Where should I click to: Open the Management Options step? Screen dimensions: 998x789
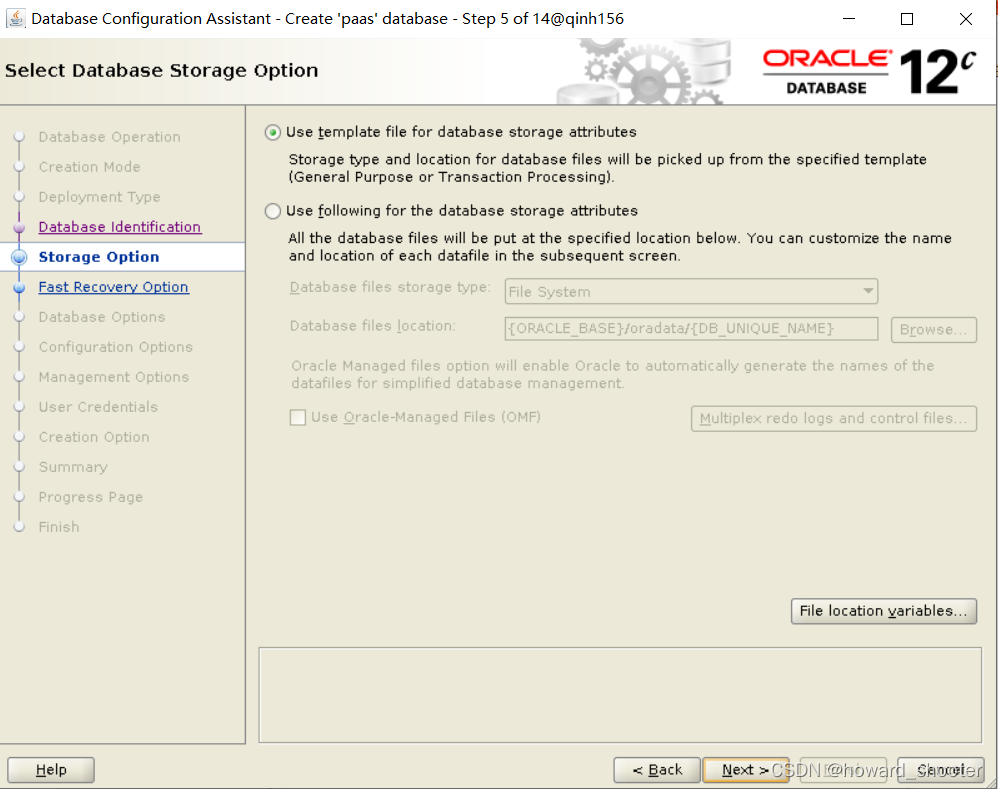click(x=113, y=377)
